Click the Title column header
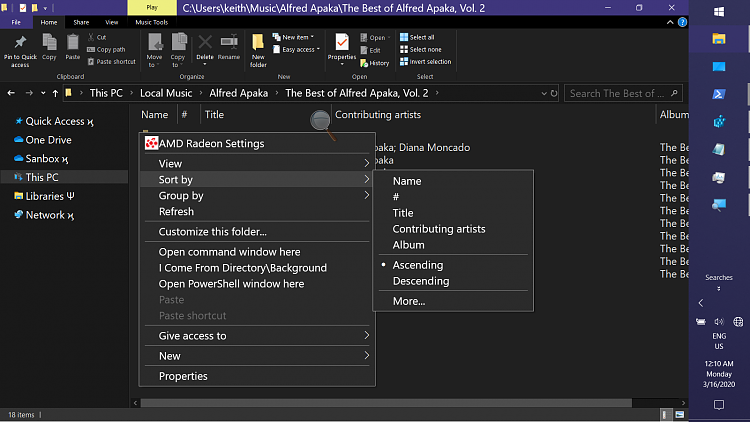Screen dimensions: 750x422 coord(214,115)
